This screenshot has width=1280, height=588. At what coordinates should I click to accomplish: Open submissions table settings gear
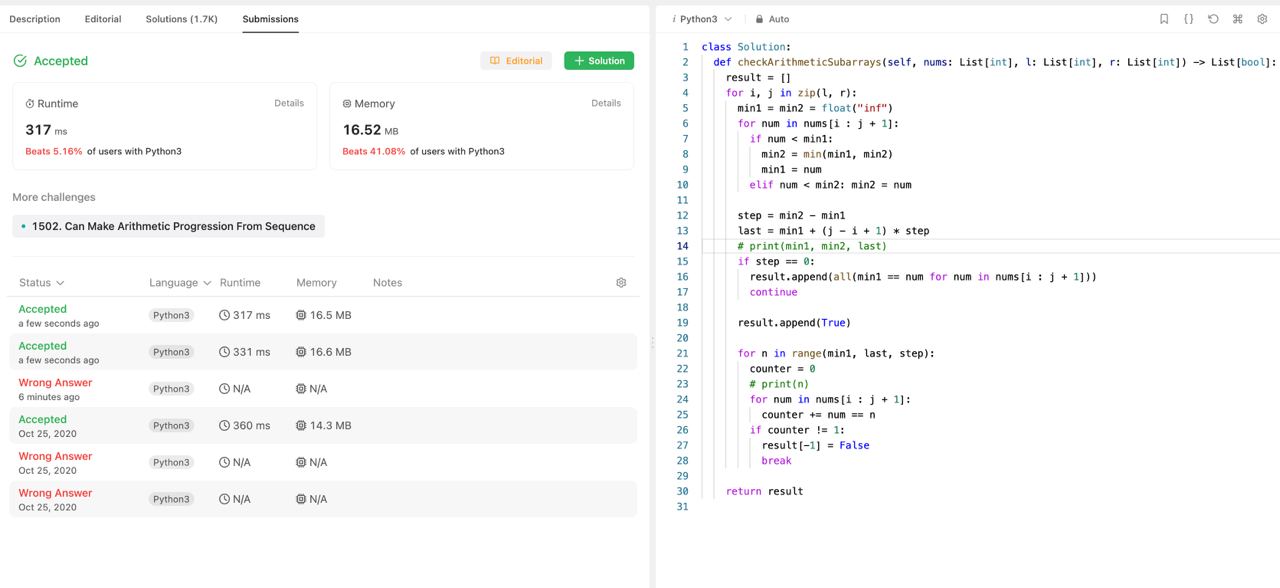tap(621, 283)
